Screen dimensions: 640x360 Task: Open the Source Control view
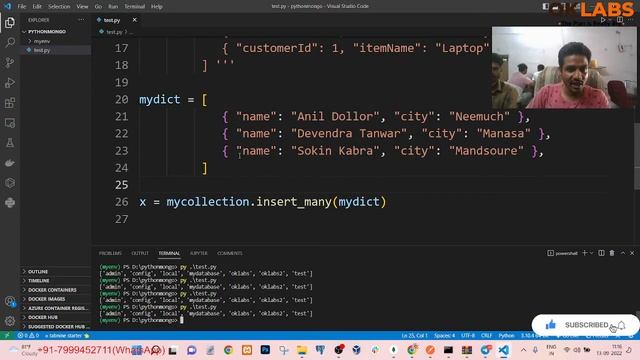[x=10, y=62]
